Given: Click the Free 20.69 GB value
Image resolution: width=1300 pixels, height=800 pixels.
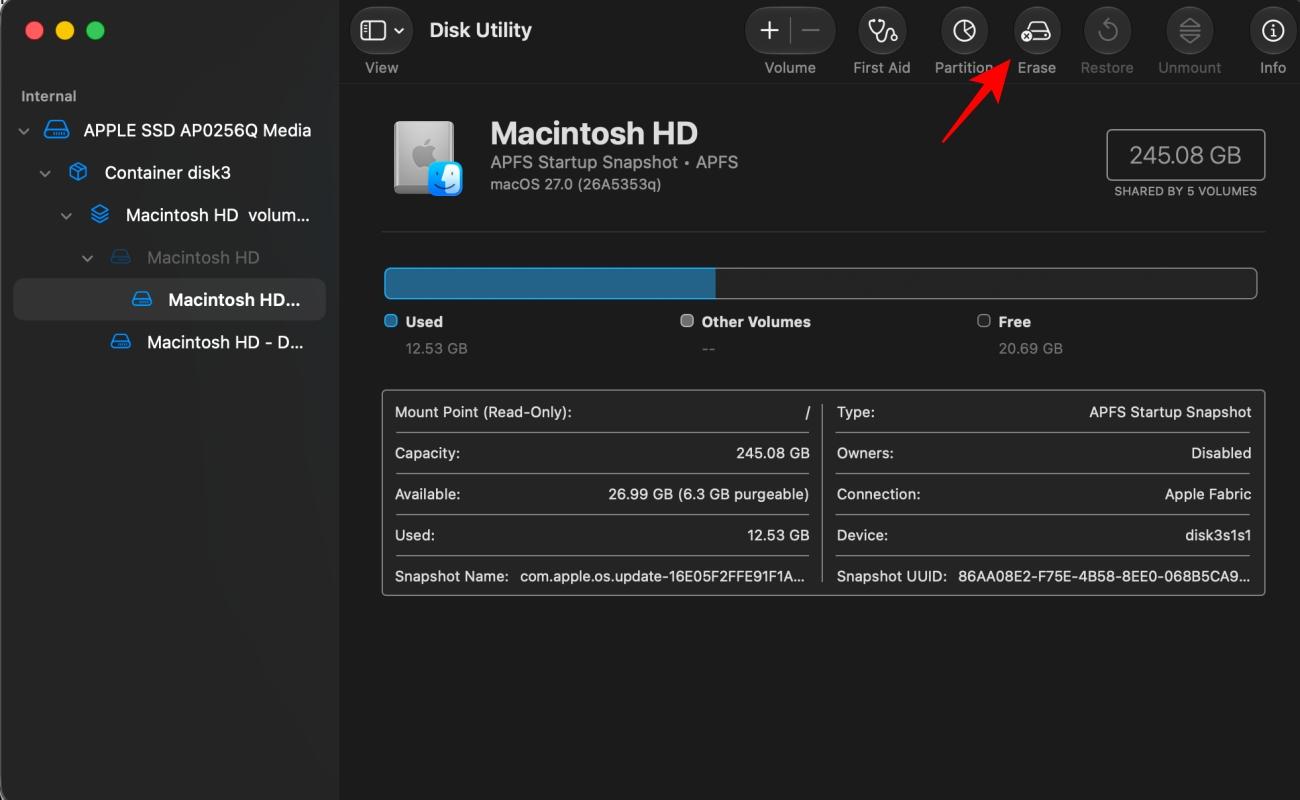Looking at the screenshot, I should click(x=1030, y=349).
